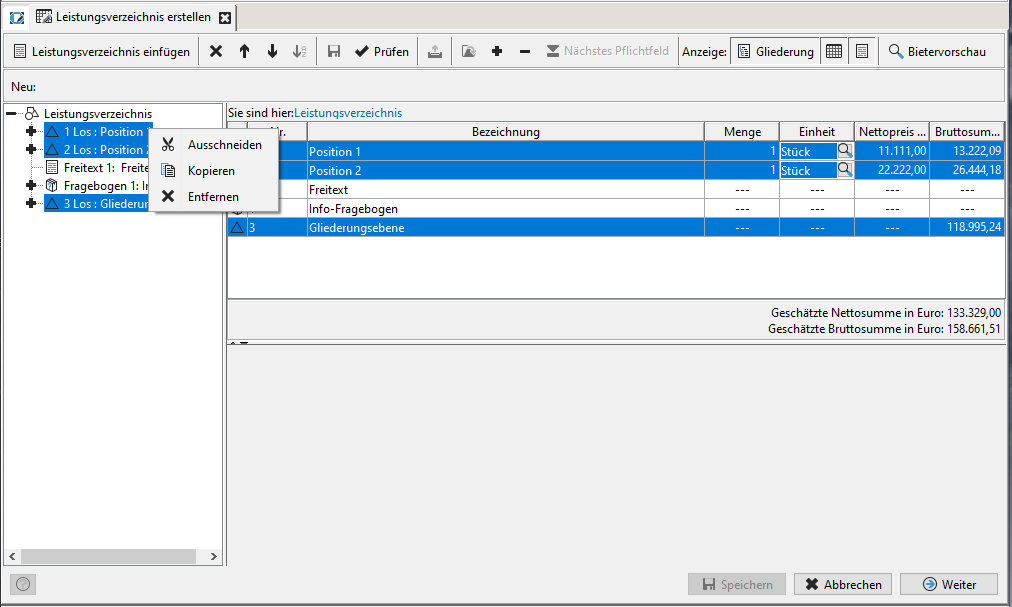This screenshot has height=607, width=1012.
Task: Select tree item '3 Los : Gliederung'
Action: (x=97, y=204)
